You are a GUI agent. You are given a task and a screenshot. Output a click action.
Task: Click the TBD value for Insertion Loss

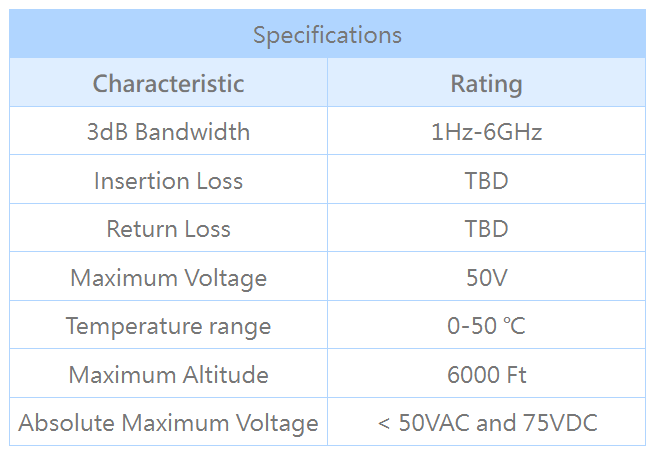click(486, 181)
